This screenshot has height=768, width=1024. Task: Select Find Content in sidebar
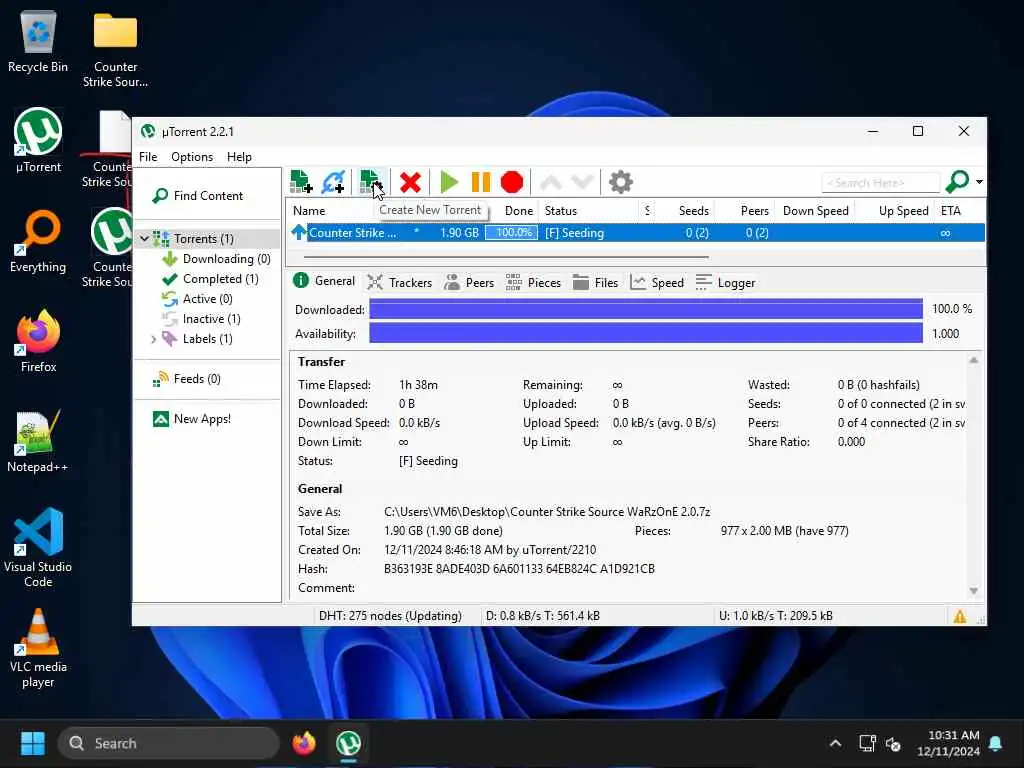pyautogui.click(x=208, y=196)
